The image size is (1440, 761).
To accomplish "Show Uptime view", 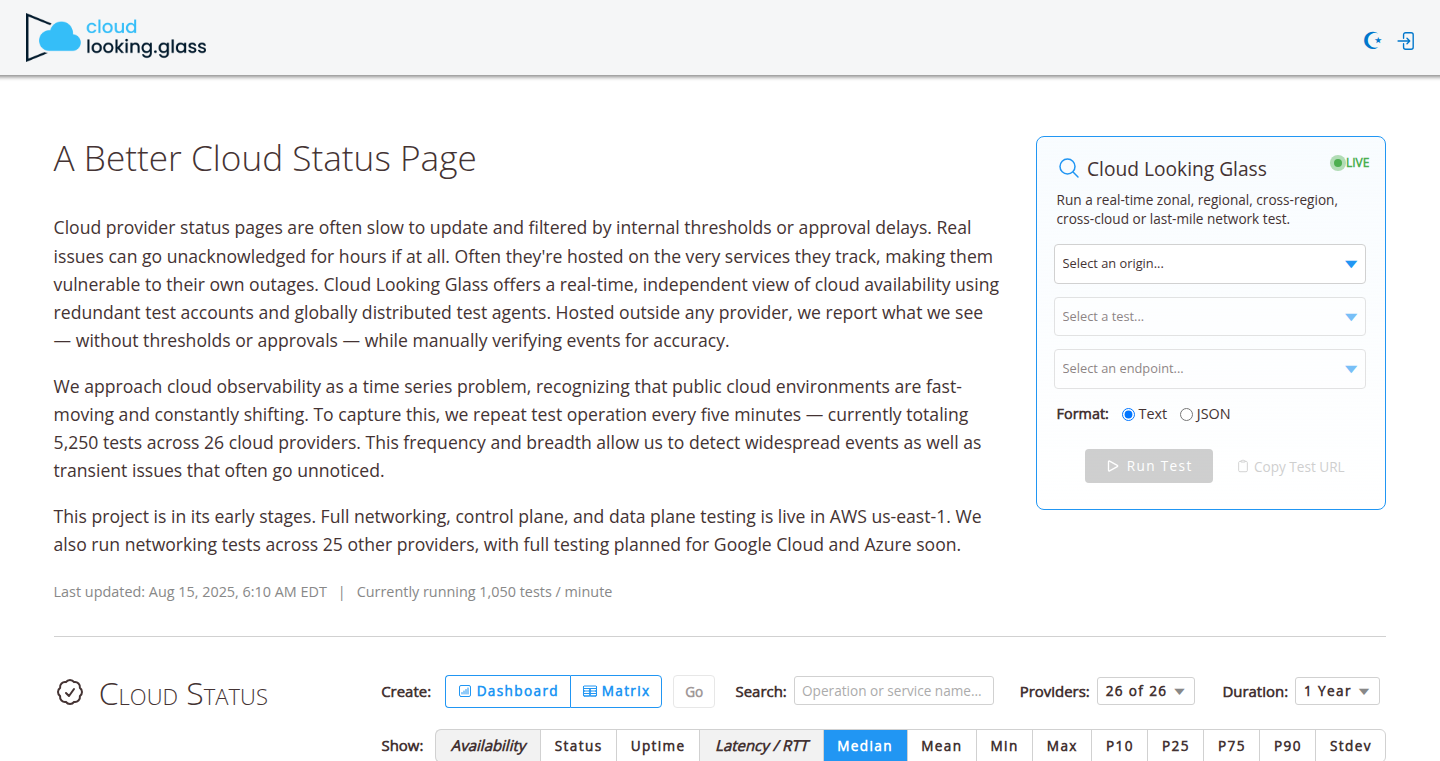I will (x=658, y=746).
